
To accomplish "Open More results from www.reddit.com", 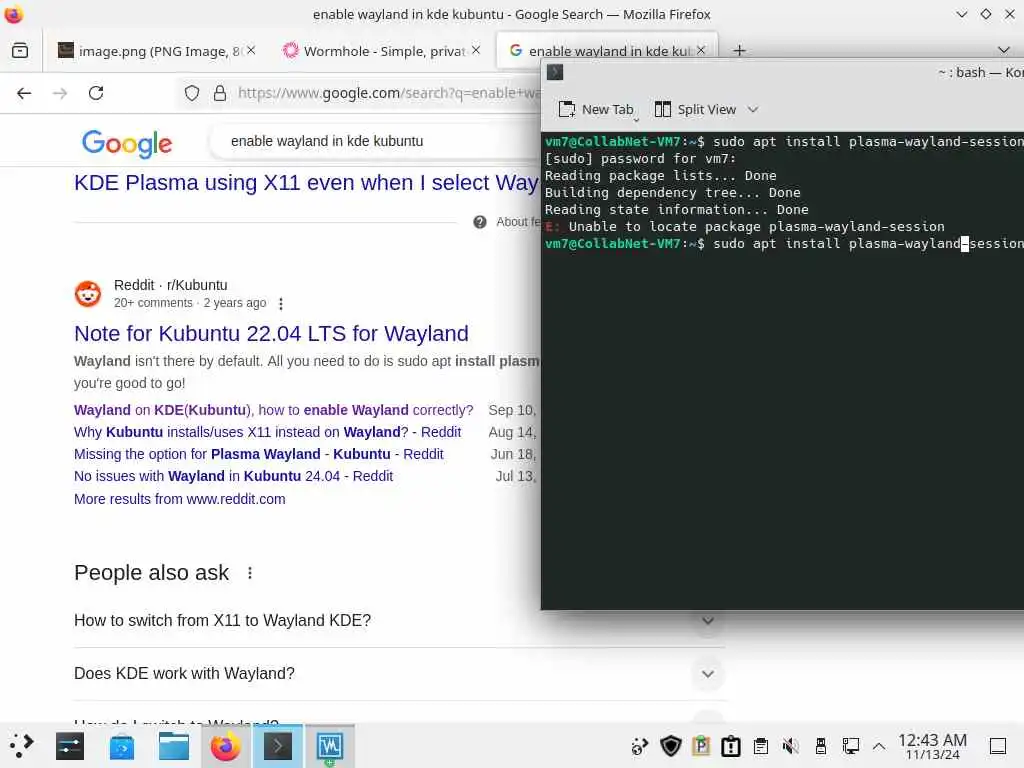I will click(x=180, y=500).
